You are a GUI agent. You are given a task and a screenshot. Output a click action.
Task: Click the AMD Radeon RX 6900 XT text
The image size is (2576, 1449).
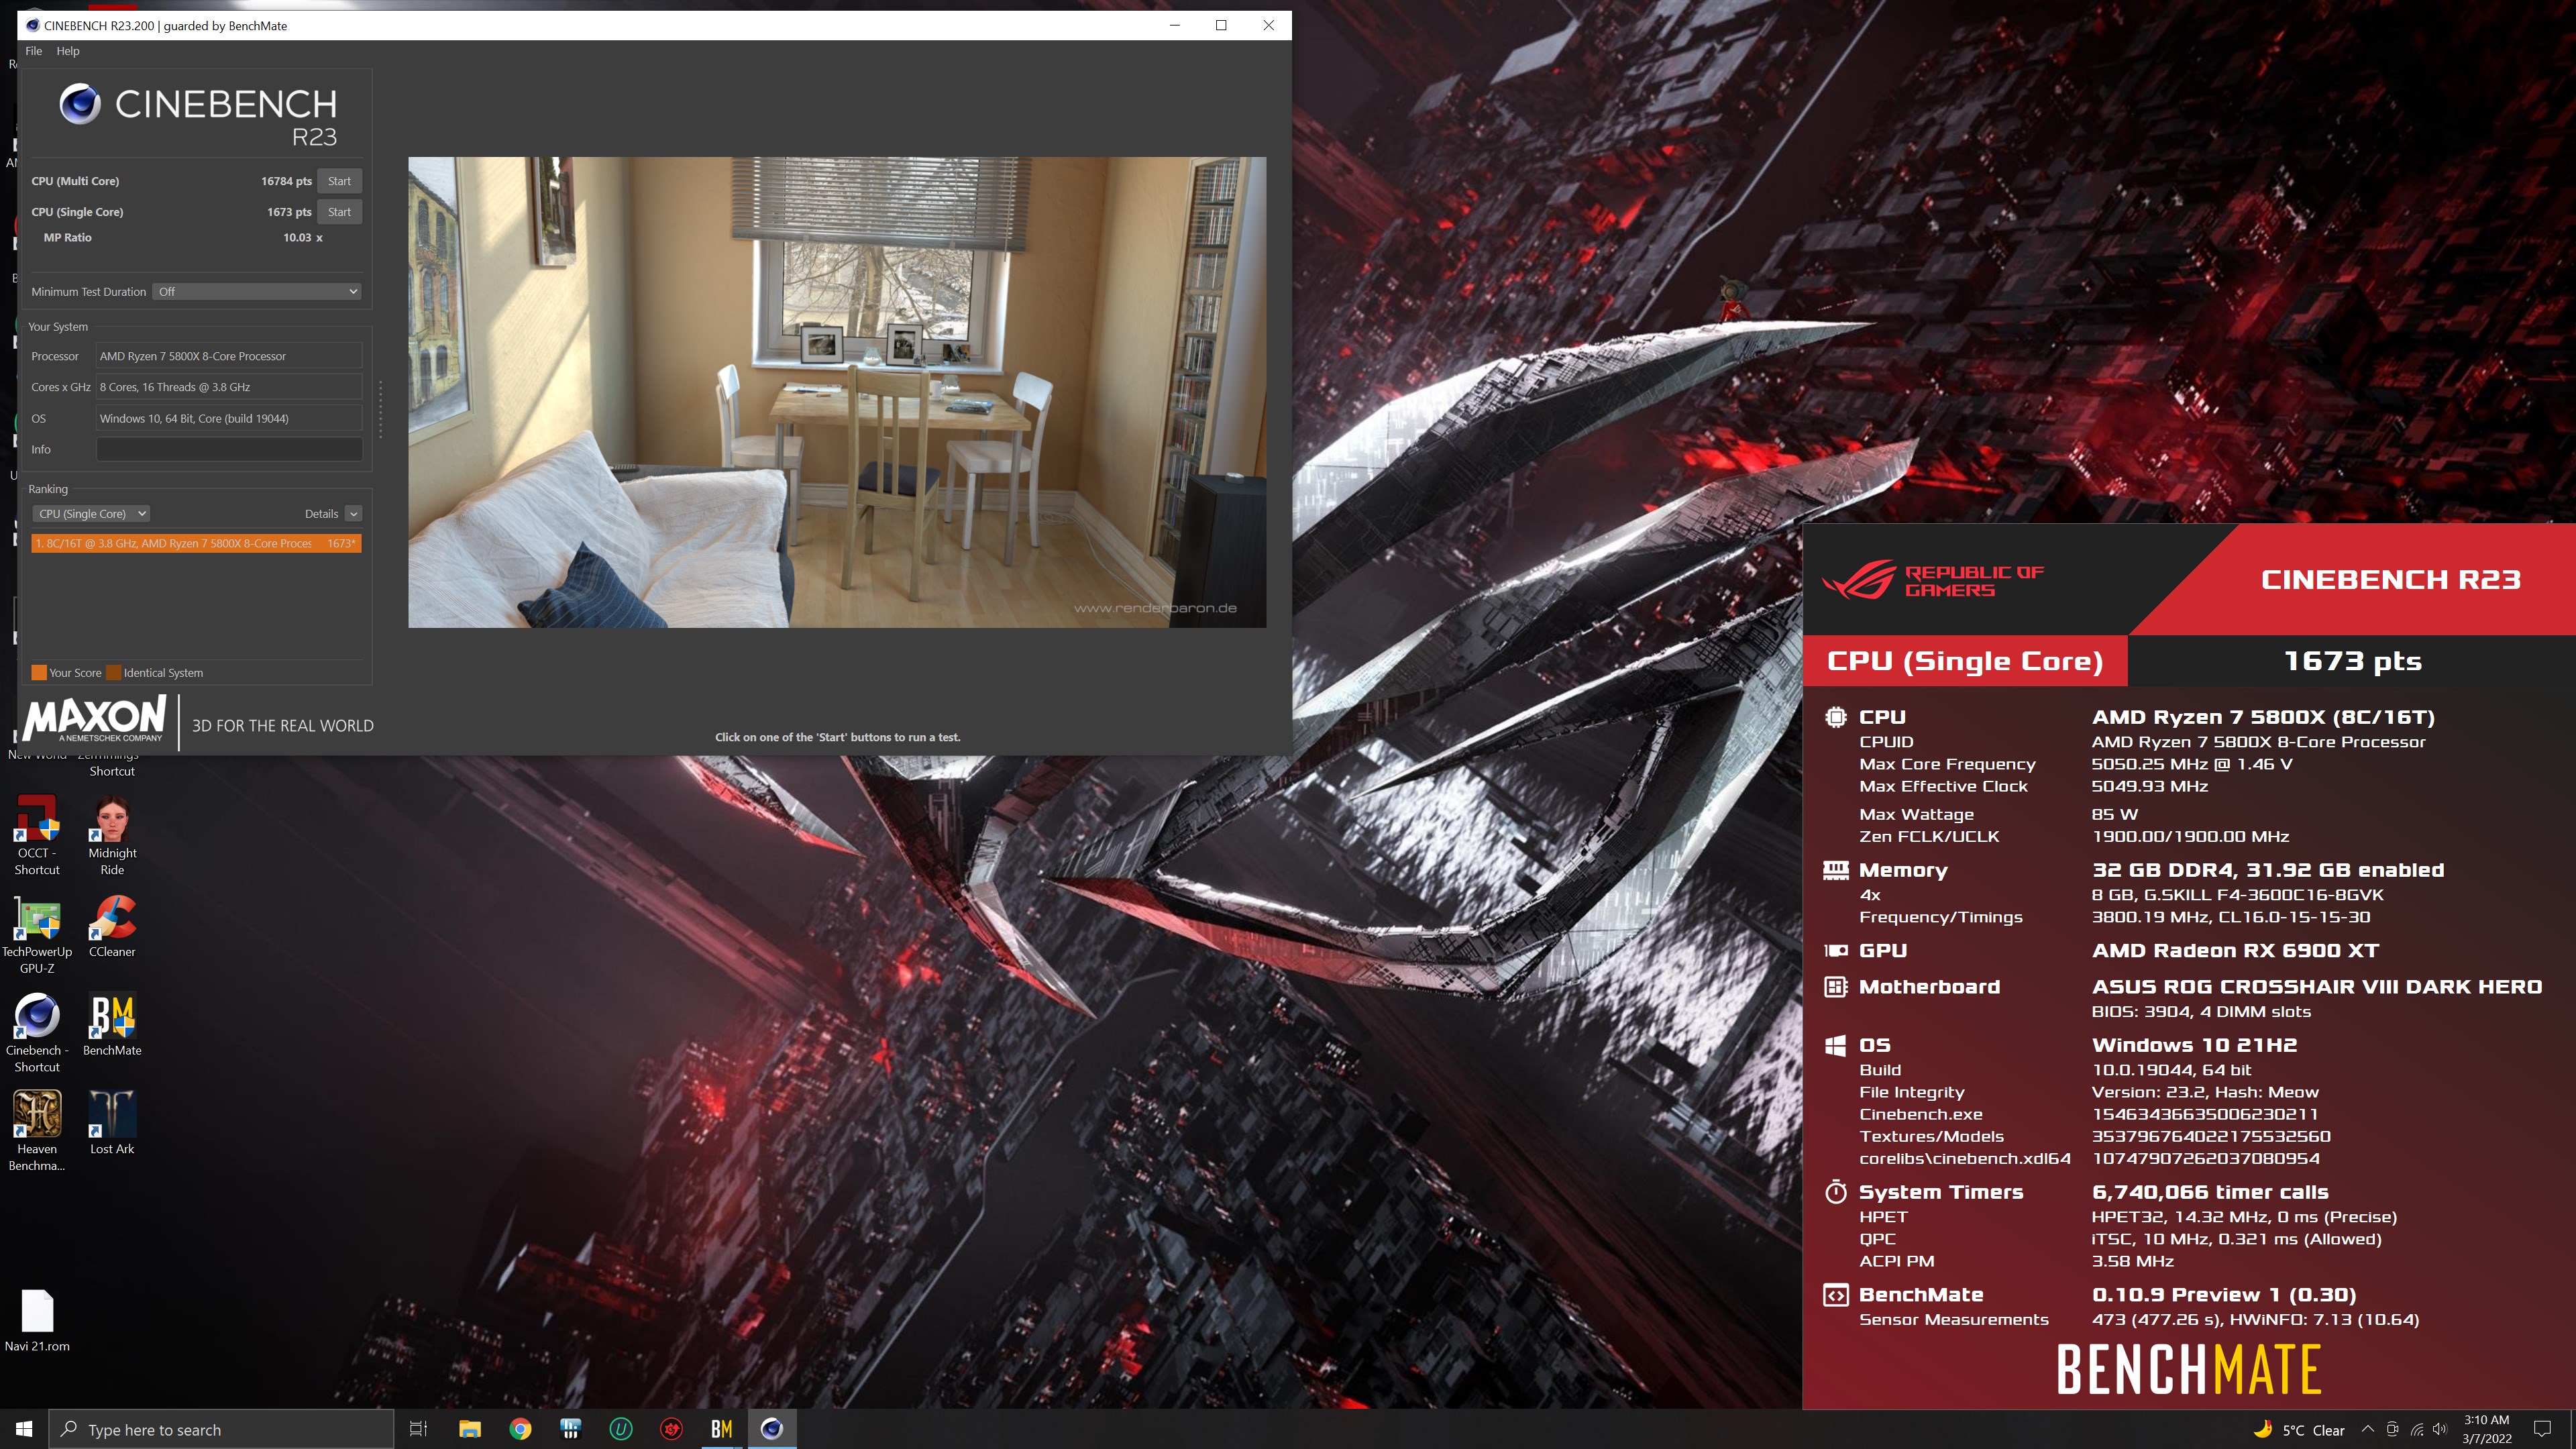pyautogui.click(x=2235, y=951)
